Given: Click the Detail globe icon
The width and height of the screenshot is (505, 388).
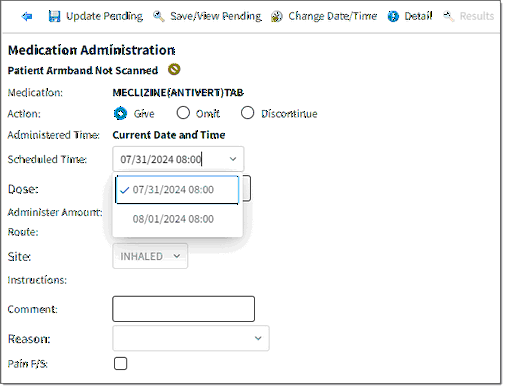Looking at the screenshot, I should coord(393,16).
